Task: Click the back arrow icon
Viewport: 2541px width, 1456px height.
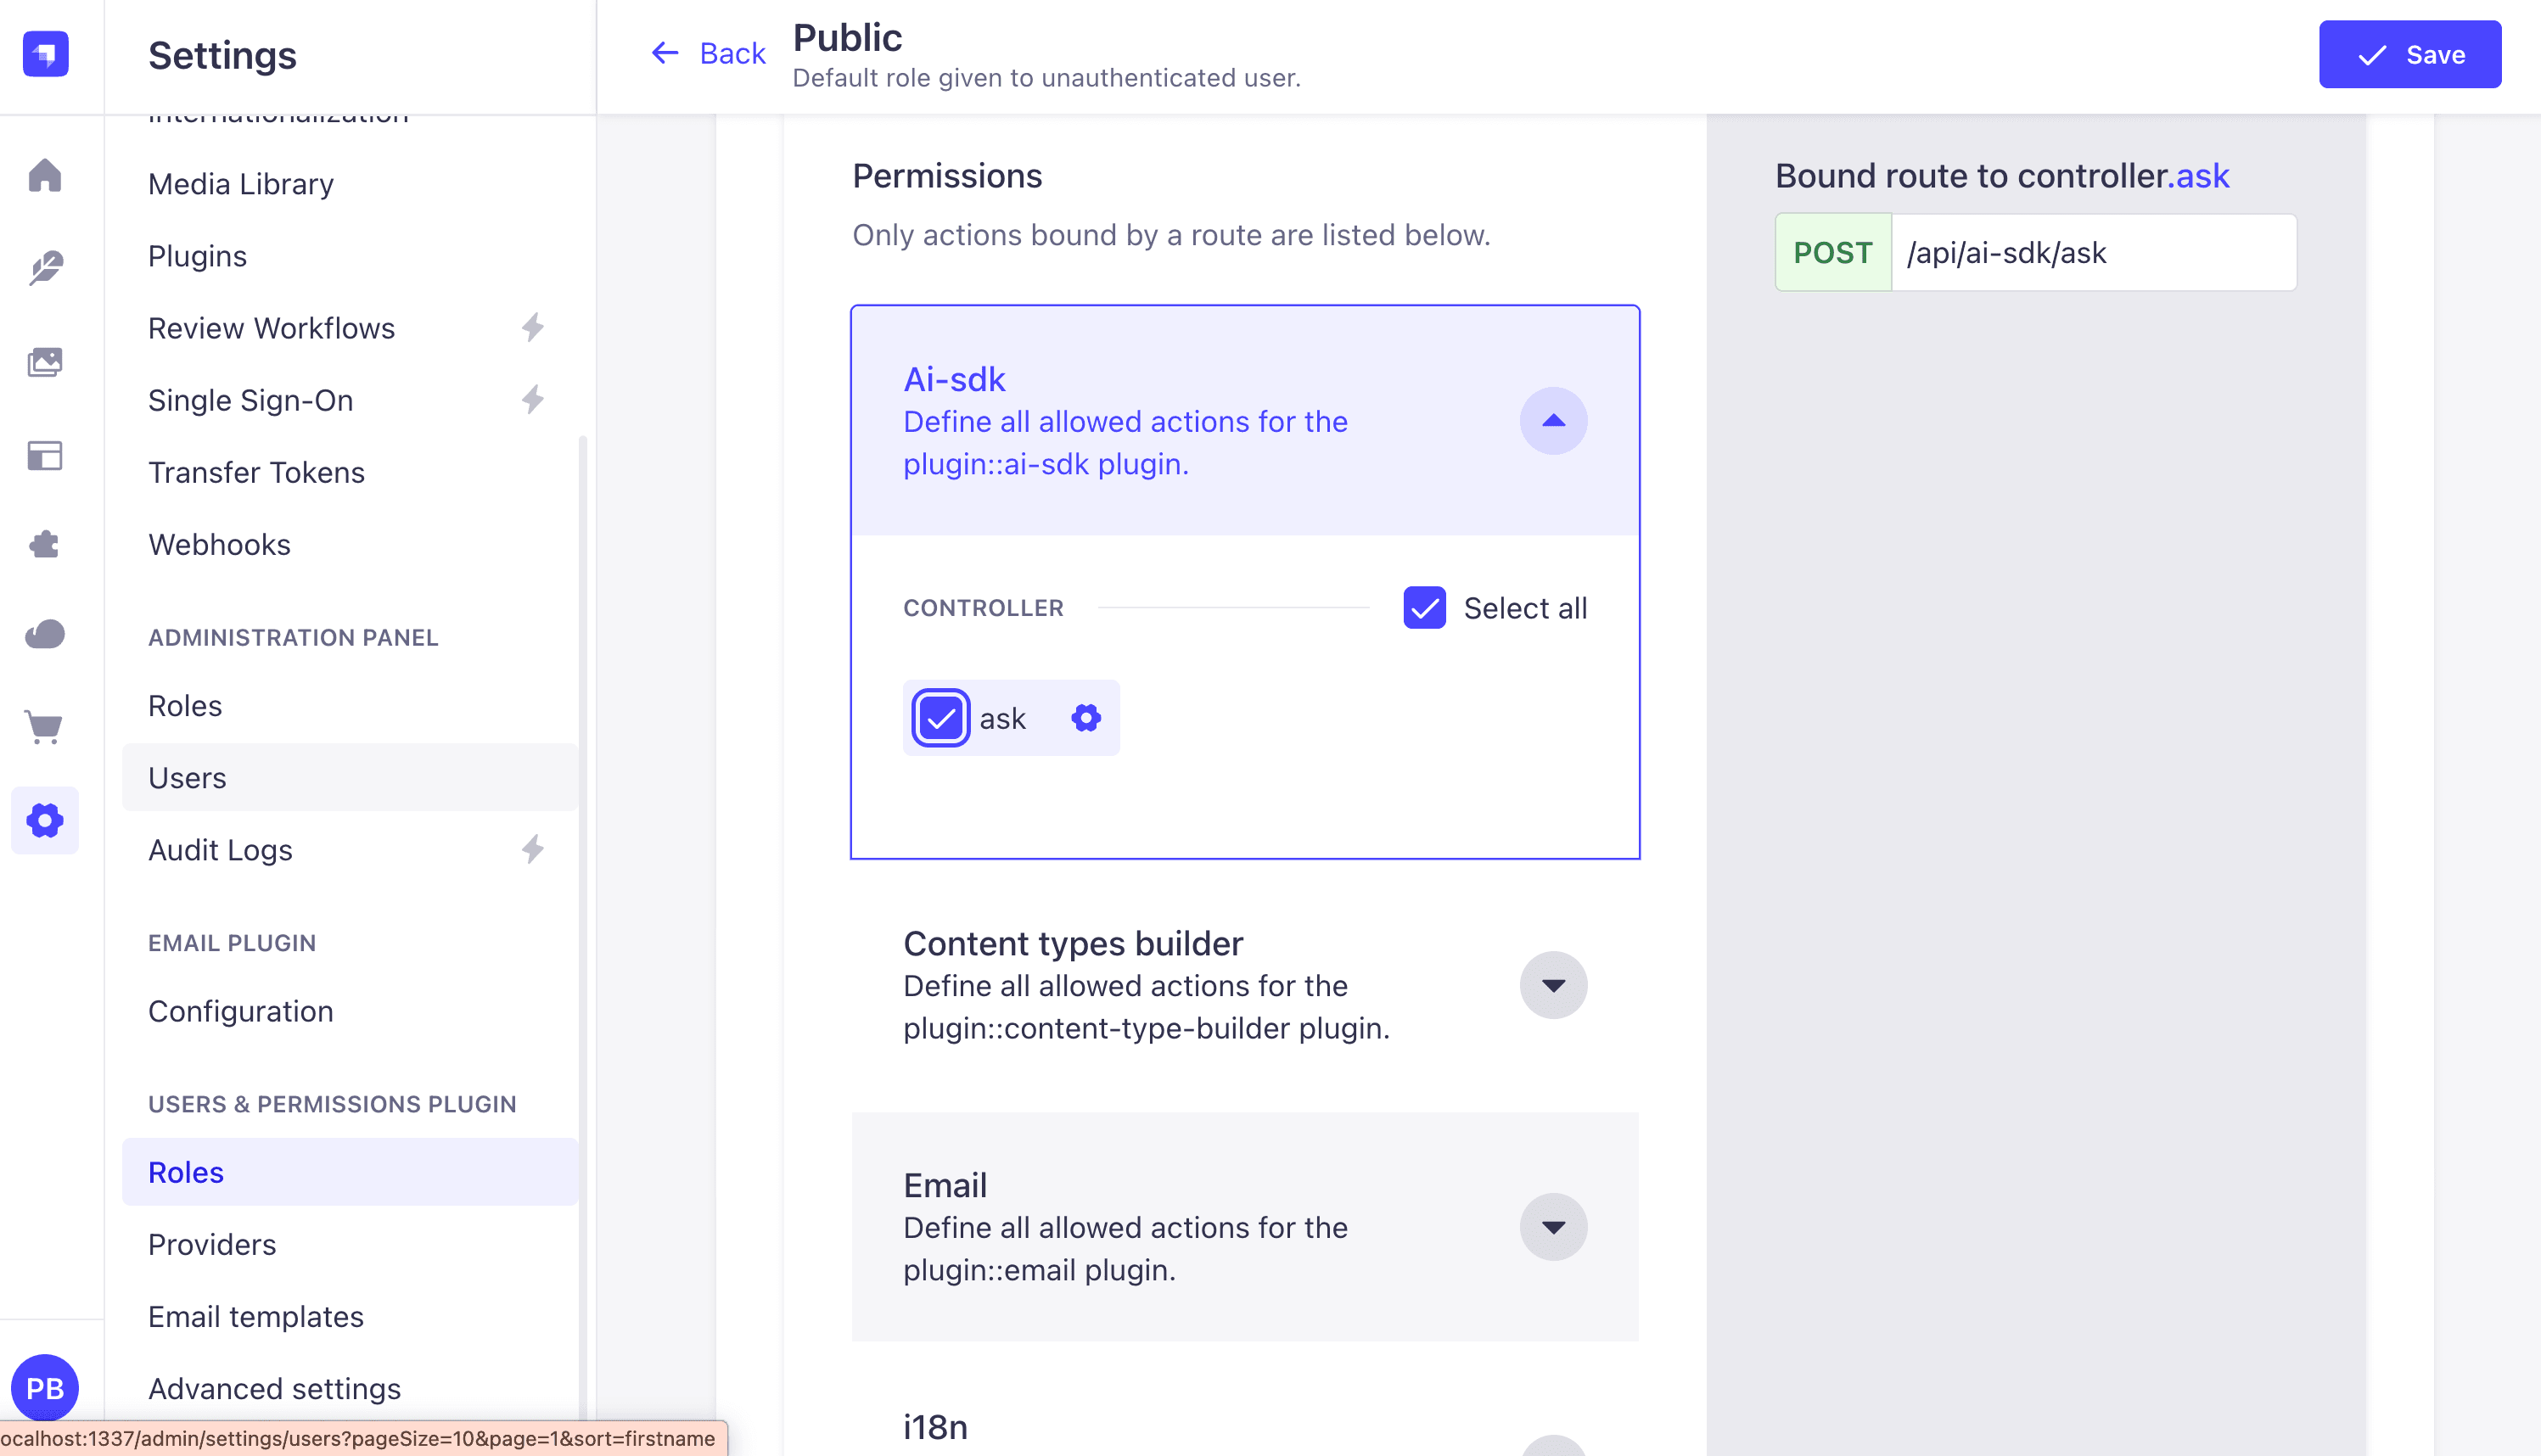Action: (x=665, y=53)
